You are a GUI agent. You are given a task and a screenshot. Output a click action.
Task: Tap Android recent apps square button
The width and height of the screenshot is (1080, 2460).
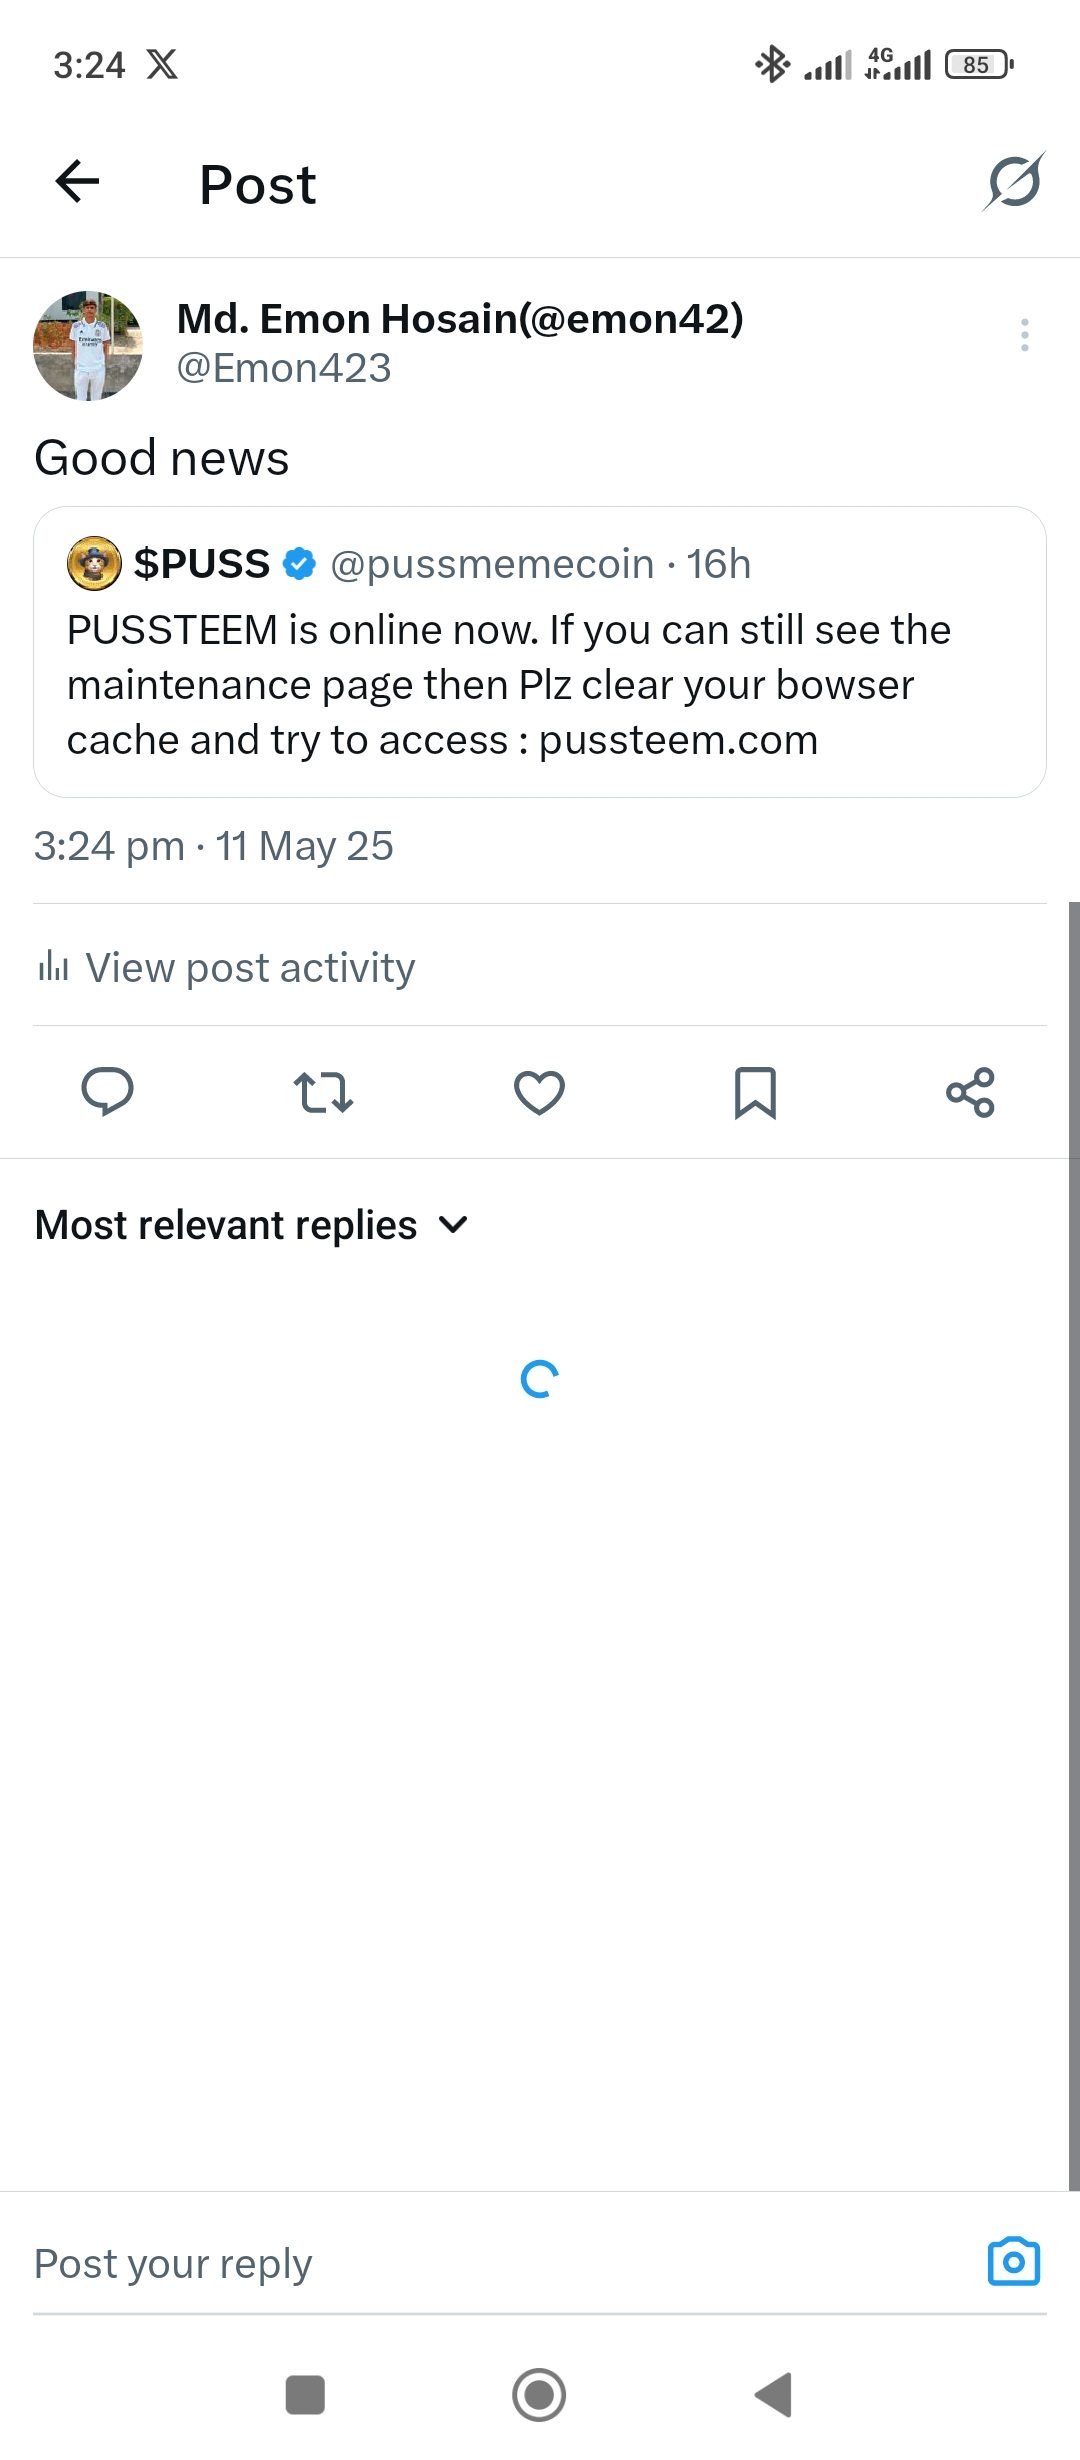pyautogui.click(x=305, y=2395)
